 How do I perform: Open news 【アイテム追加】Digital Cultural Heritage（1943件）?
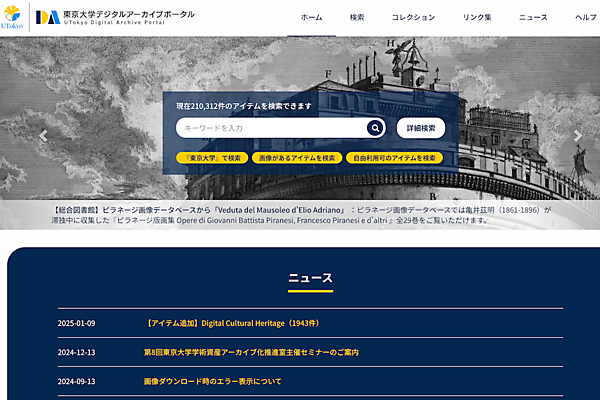tap(233, 323)
